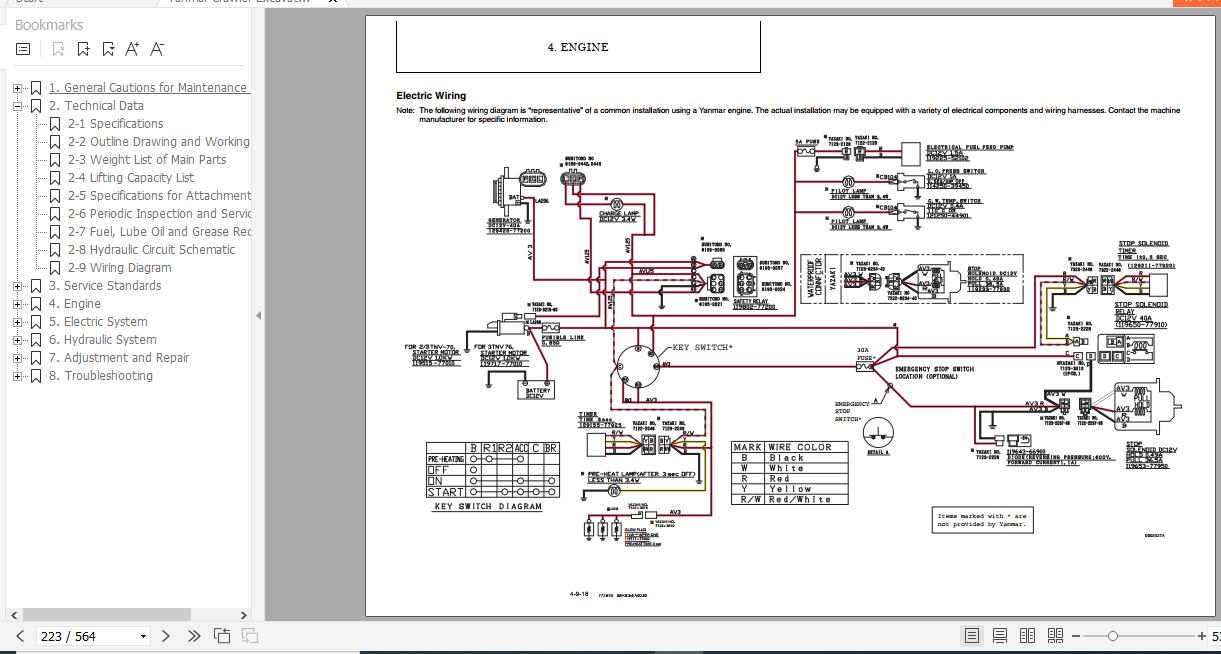
Task: Click the "KEY SWITCH DIAGRAM" label
Action: click(488, 507)
